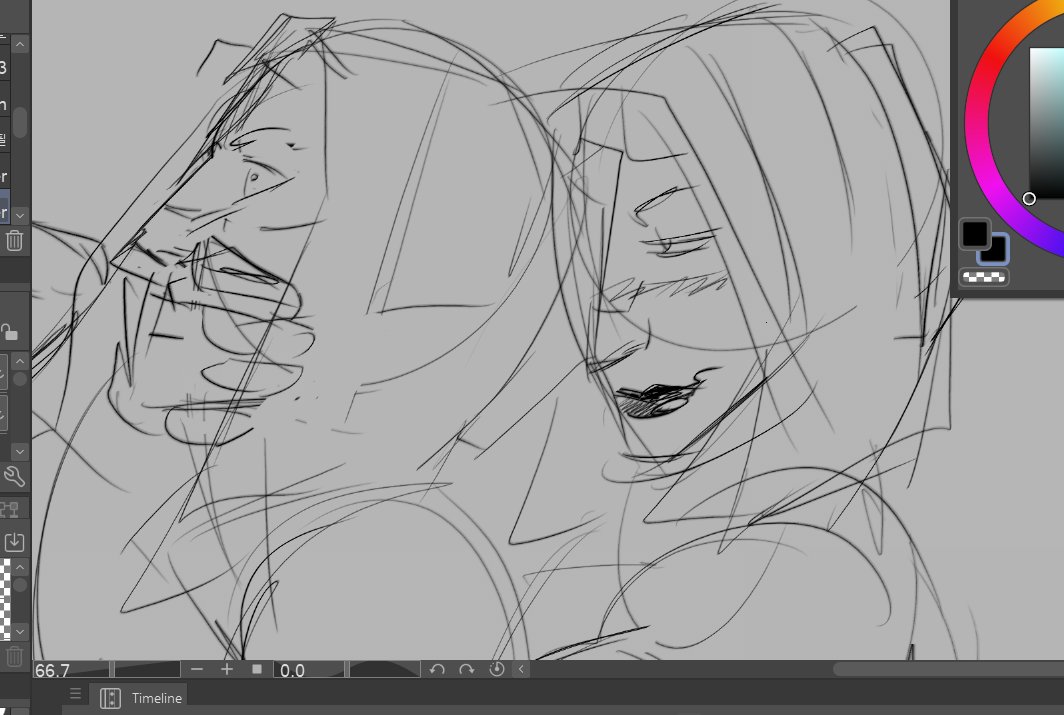Click the upper trash delete icon
This screenshot has width=1064, height=715.
click(14, 241)
